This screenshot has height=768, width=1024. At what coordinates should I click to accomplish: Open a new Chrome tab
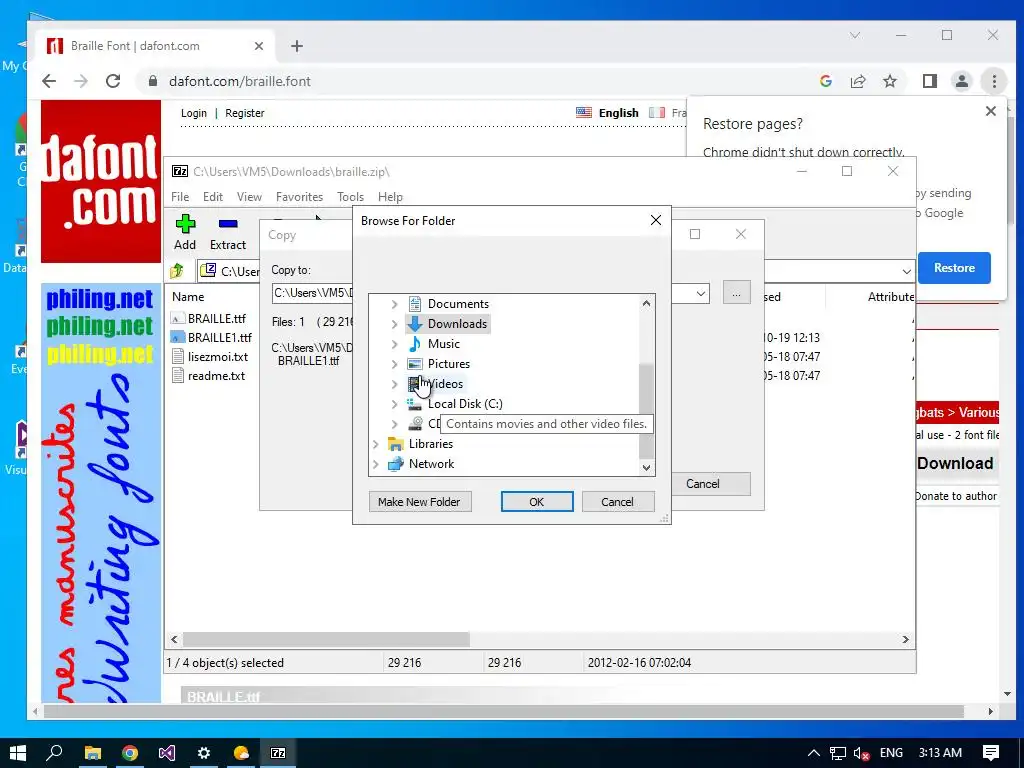pyautogui.click(x=296, y=46)
